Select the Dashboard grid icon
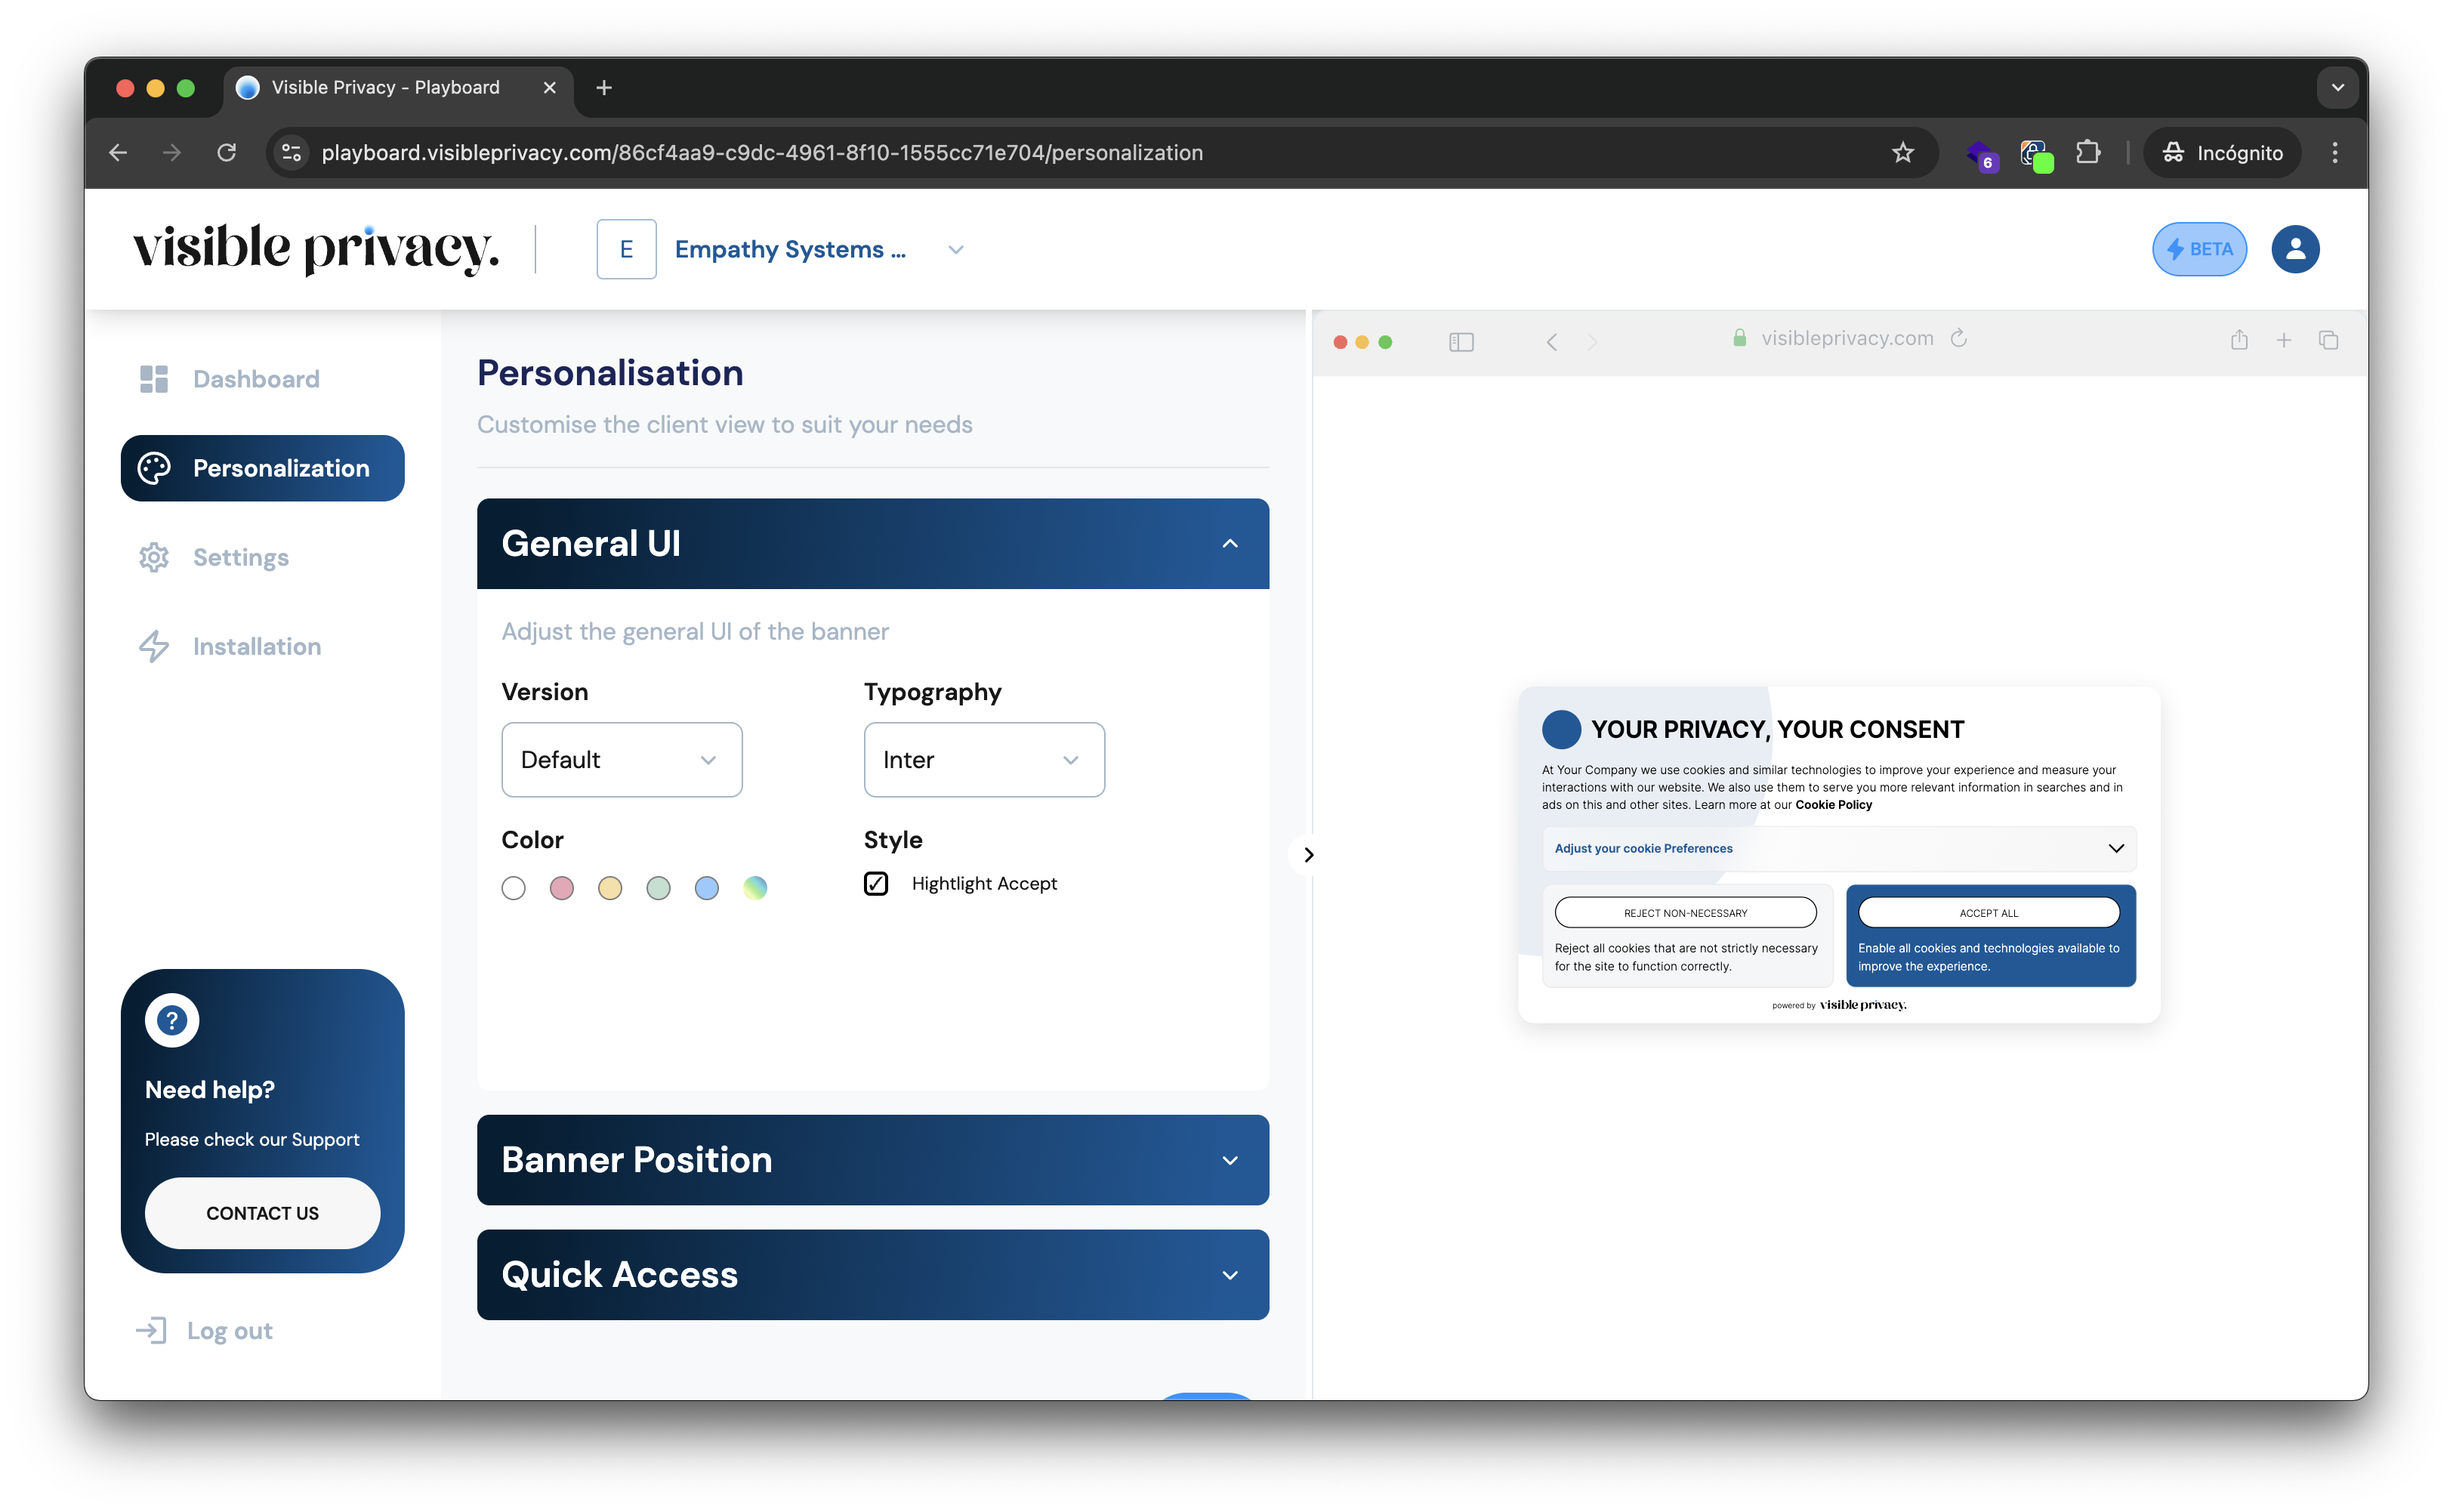This screenshot has height=1512, width=2453. tap(154, 378)
